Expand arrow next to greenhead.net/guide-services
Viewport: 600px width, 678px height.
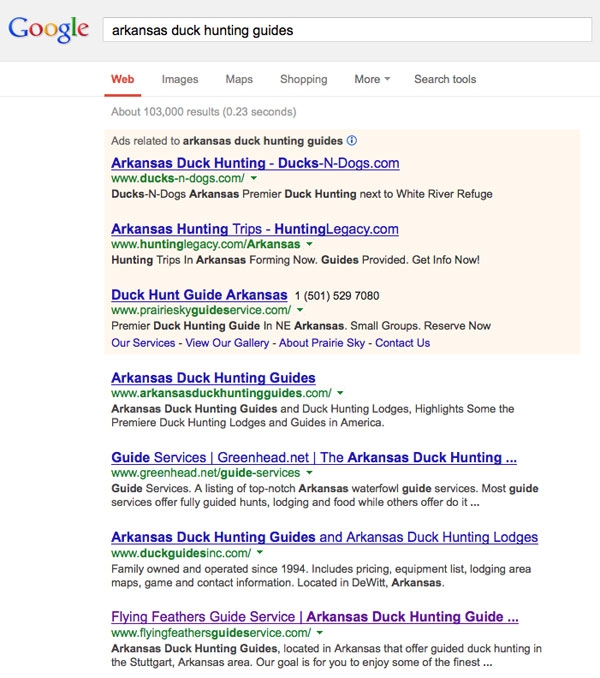point(310,473)
